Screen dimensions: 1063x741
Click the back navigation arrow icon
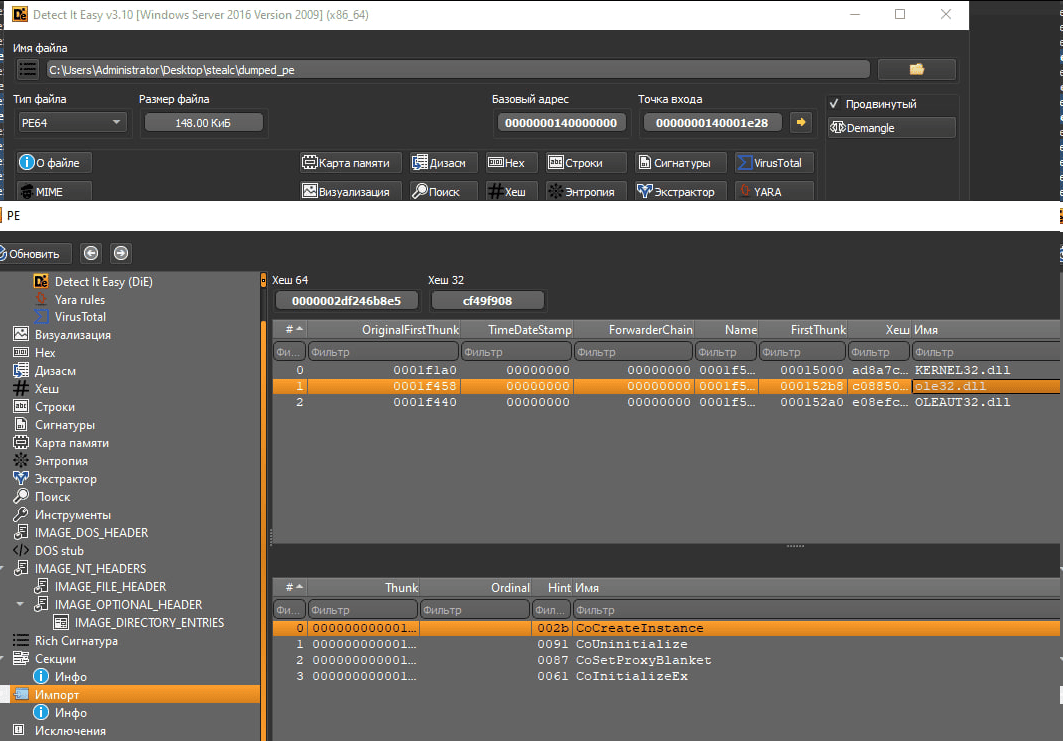pos(90,253)
